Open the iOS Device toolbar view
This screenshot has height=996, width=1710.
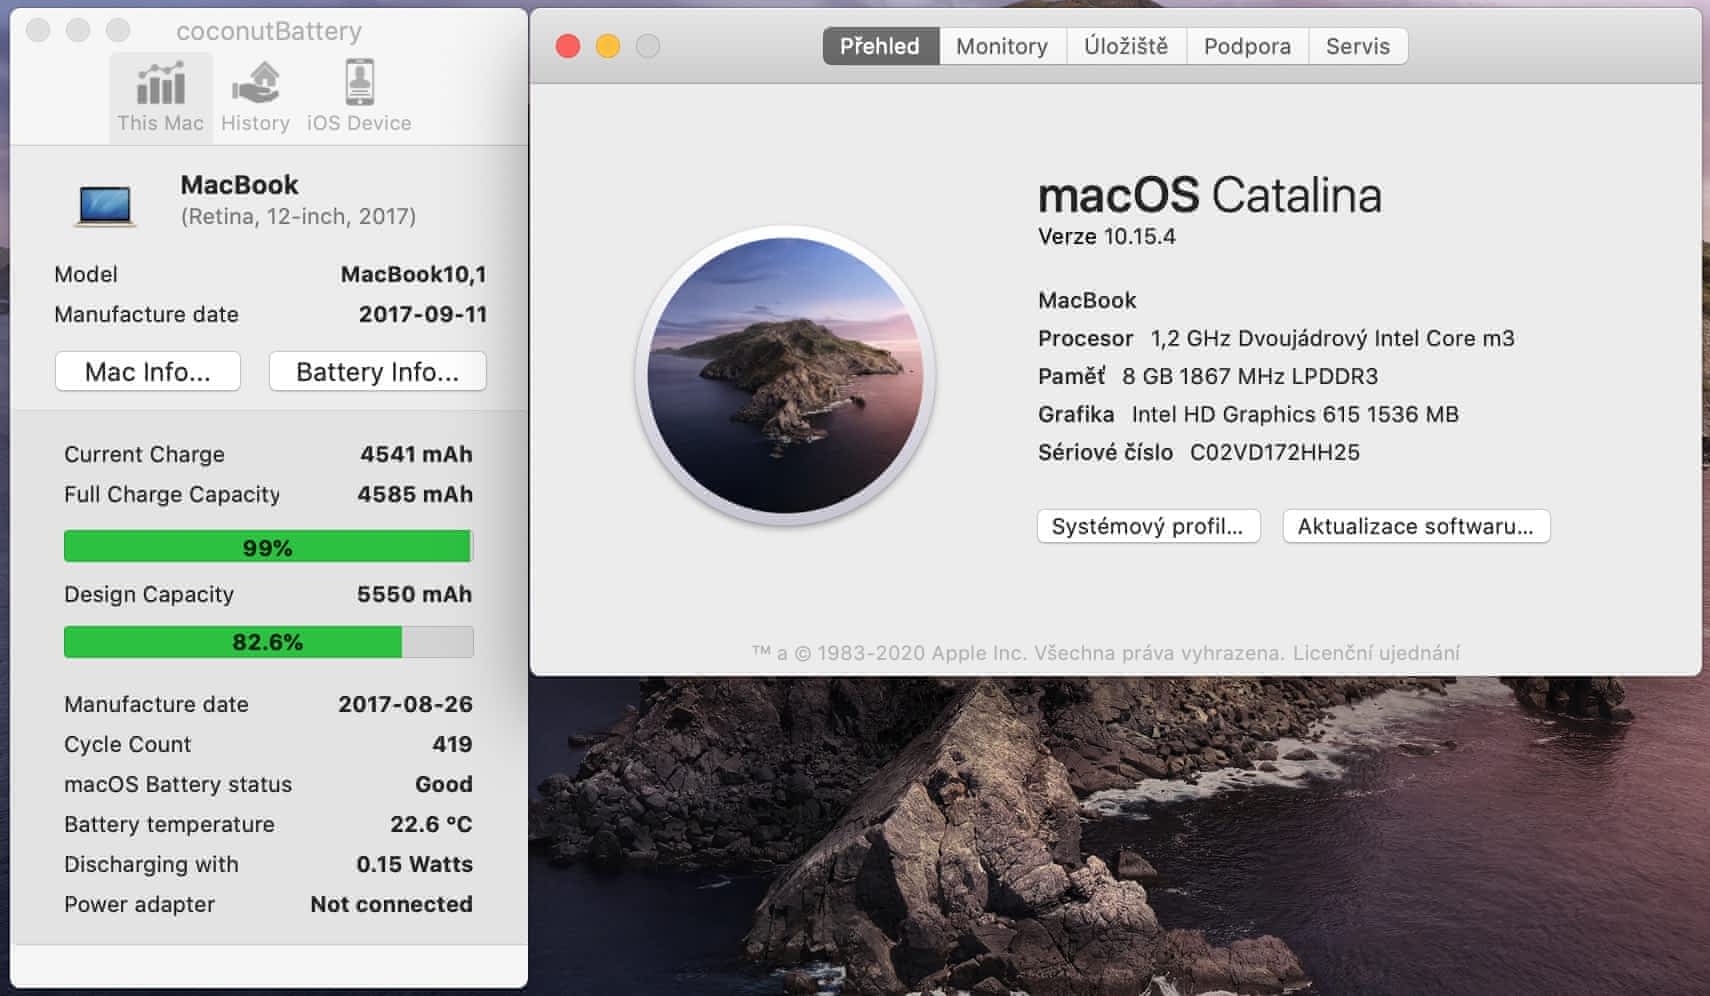click(x=359, y=97)
